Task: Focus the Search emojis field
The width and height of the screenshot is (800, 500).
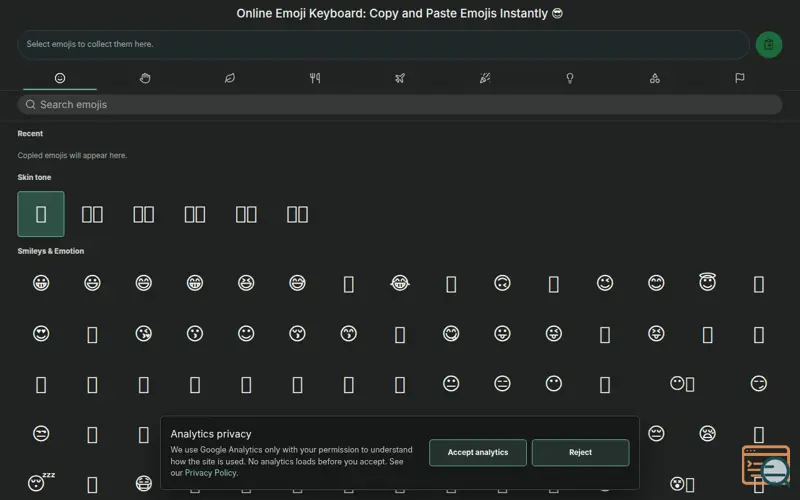Action: pos(400,105)
